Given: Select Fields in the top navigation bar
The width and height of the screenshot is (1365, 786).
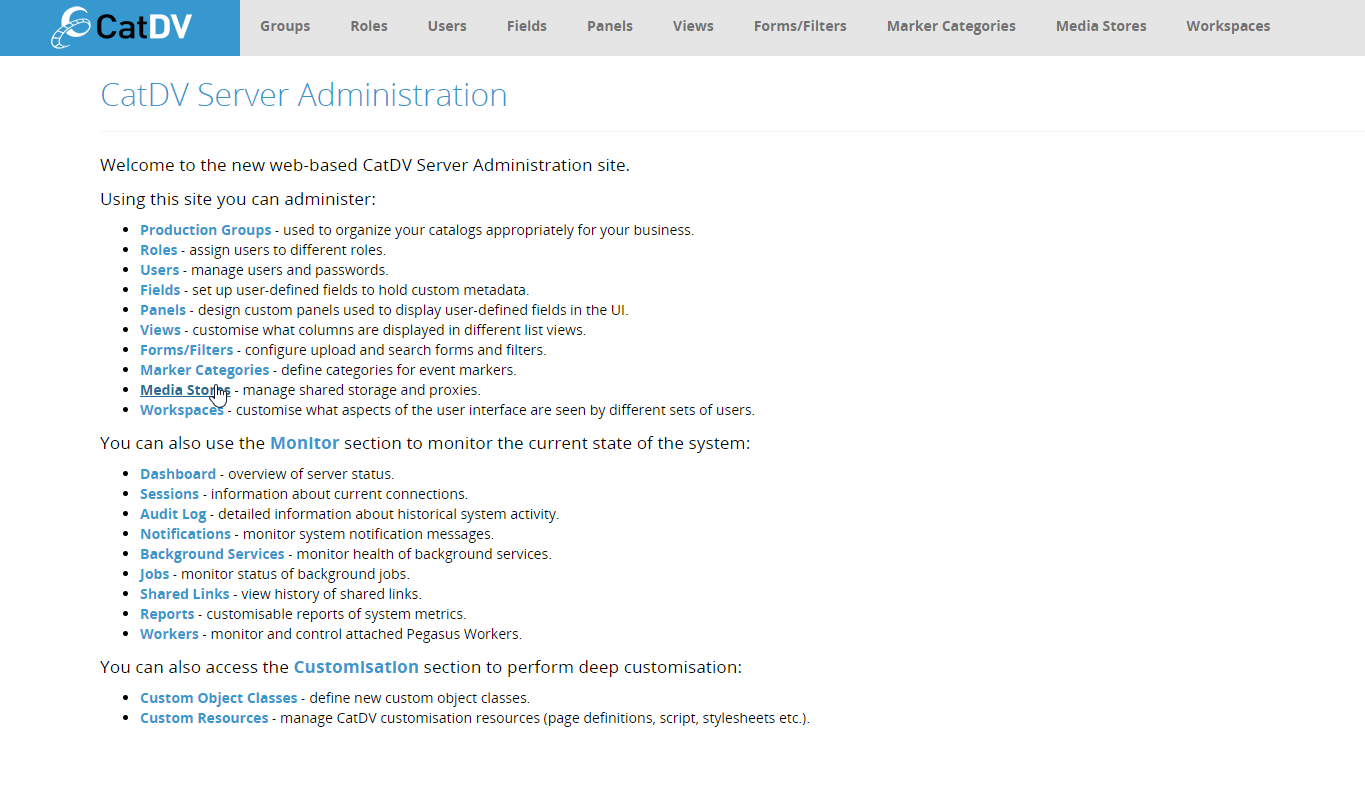Looking at the screenshot, I should coord(527,26).
